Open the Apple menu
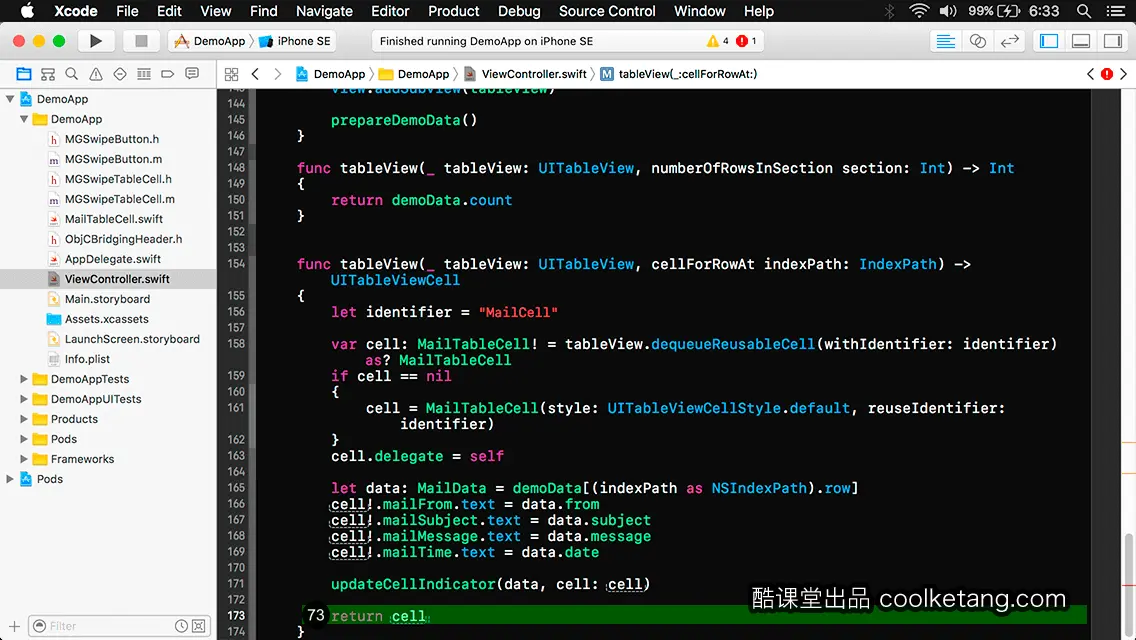 (x=27, y=11)
